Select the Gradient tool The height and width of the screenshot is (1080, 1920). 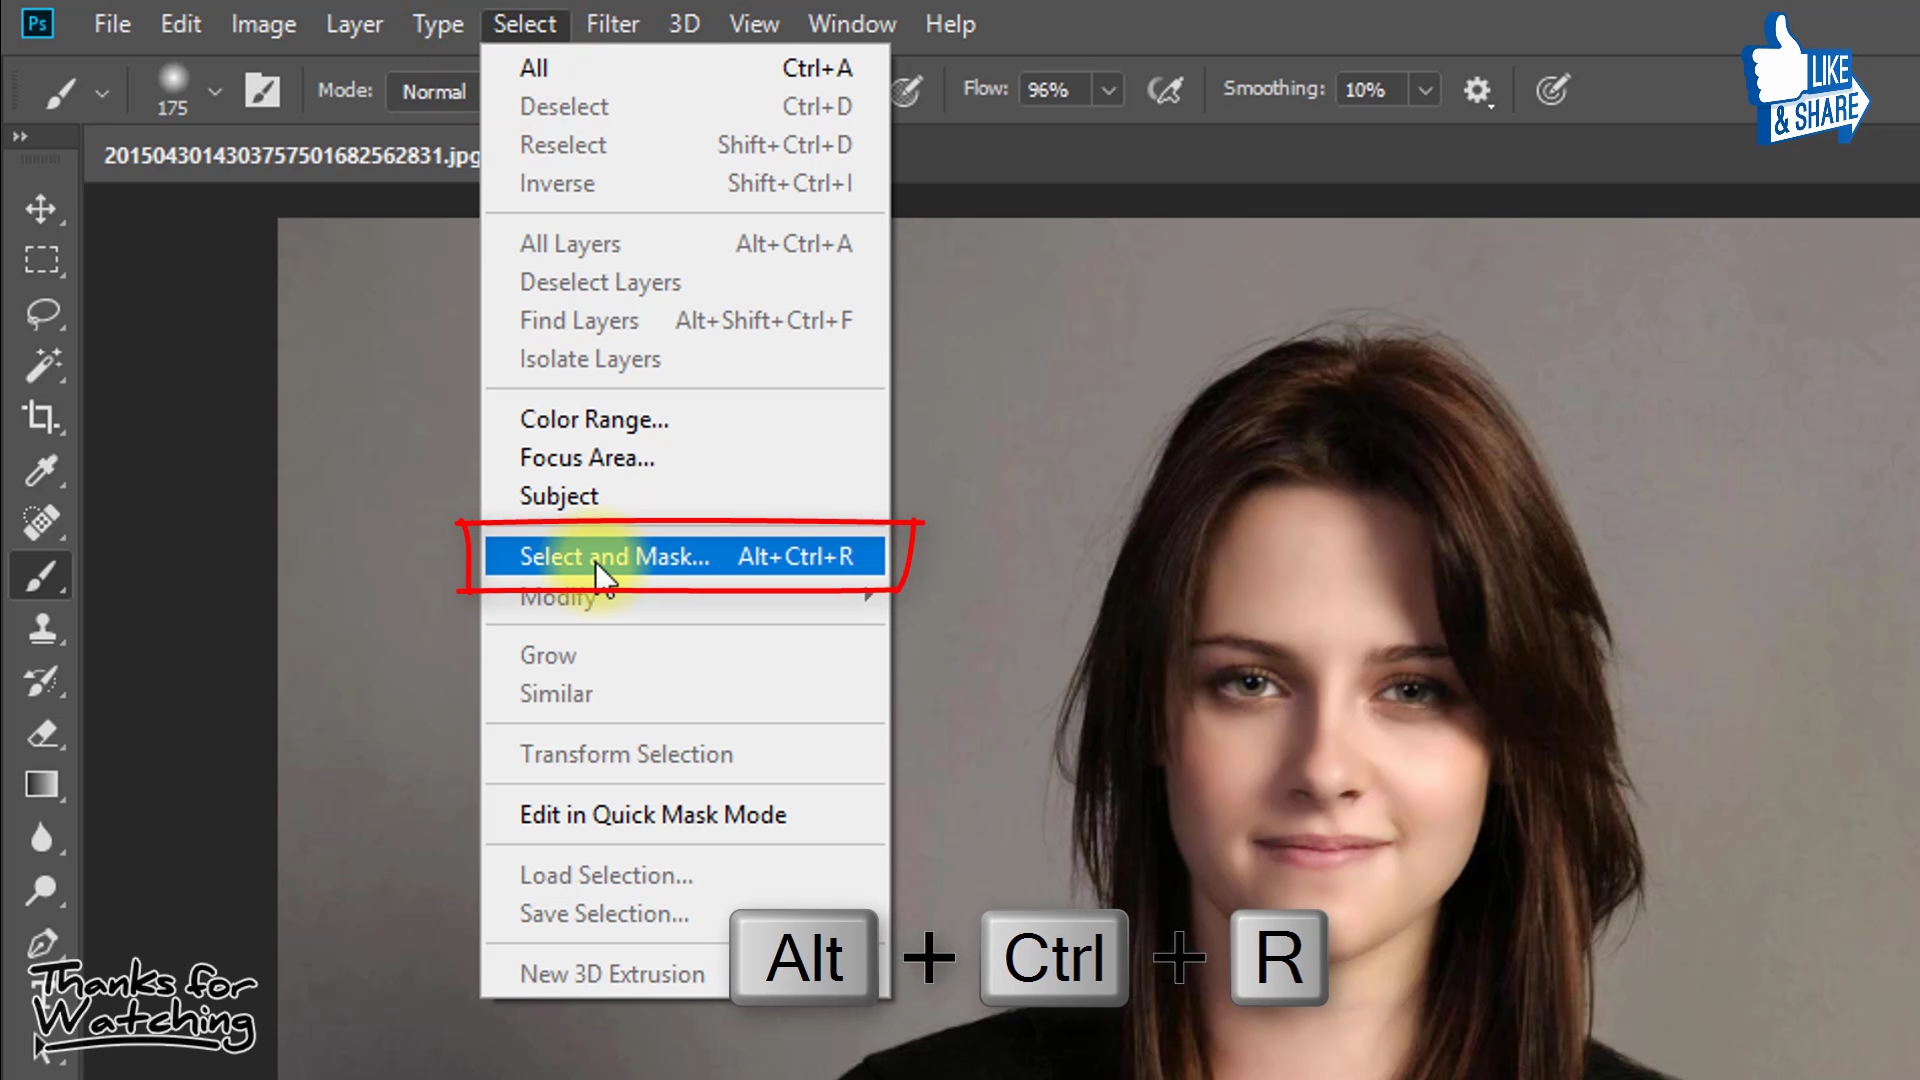[x=43, y=784]
